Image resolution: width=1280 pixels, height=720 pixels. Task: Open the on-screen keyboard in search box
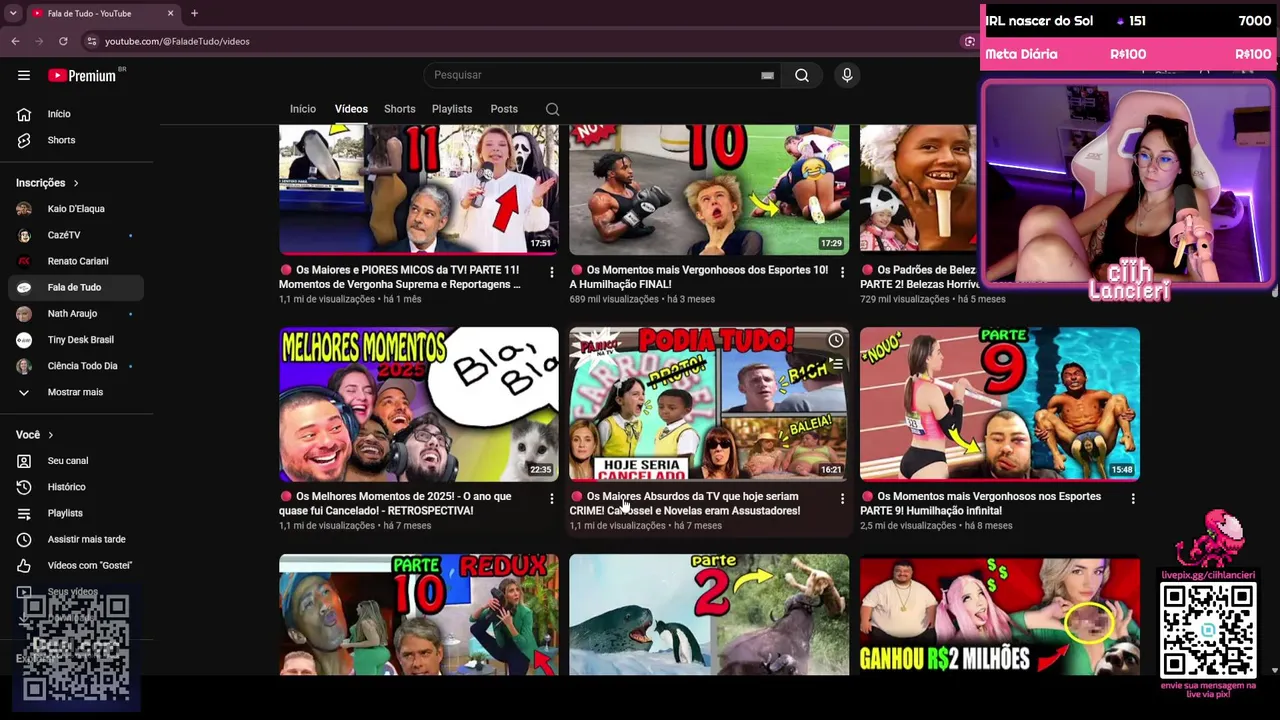point(767,75)
